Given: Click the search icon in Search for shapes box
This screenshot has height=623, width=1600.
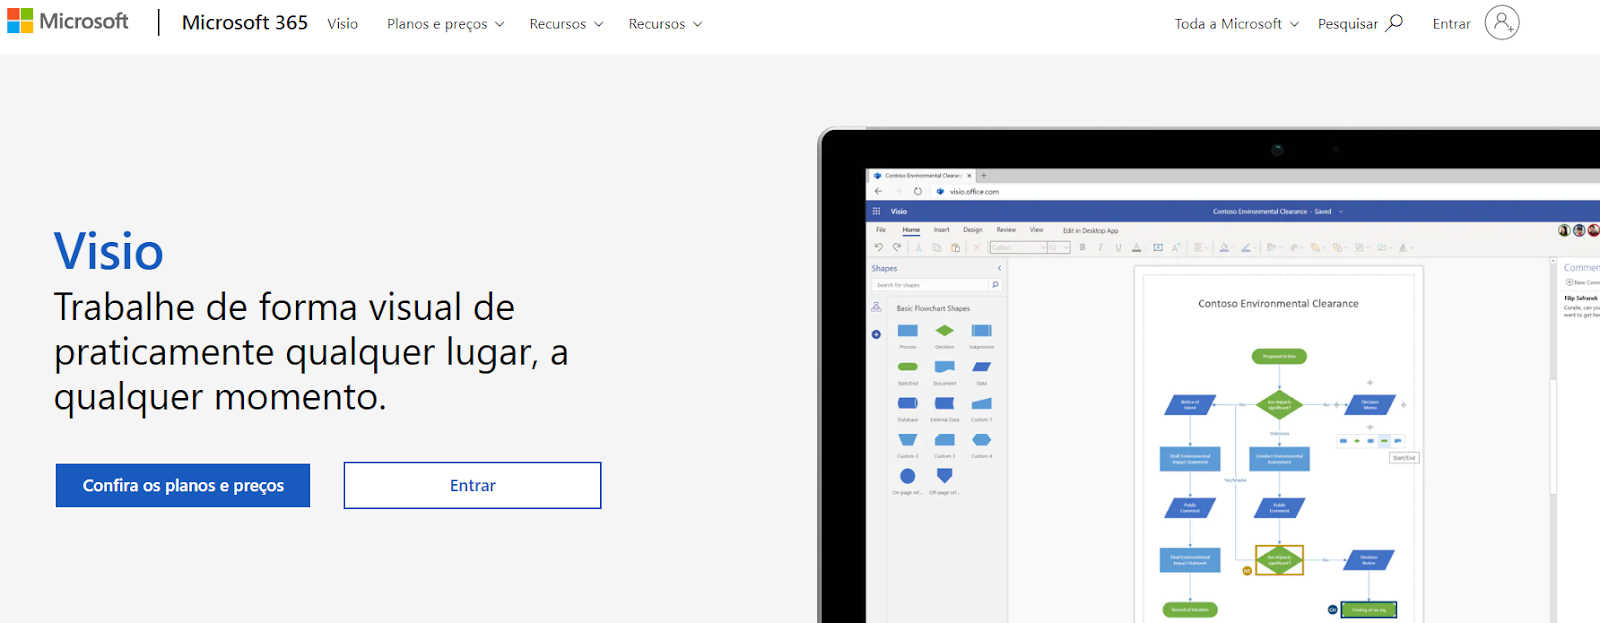Looking at the screenshot, I should (995, 285).
